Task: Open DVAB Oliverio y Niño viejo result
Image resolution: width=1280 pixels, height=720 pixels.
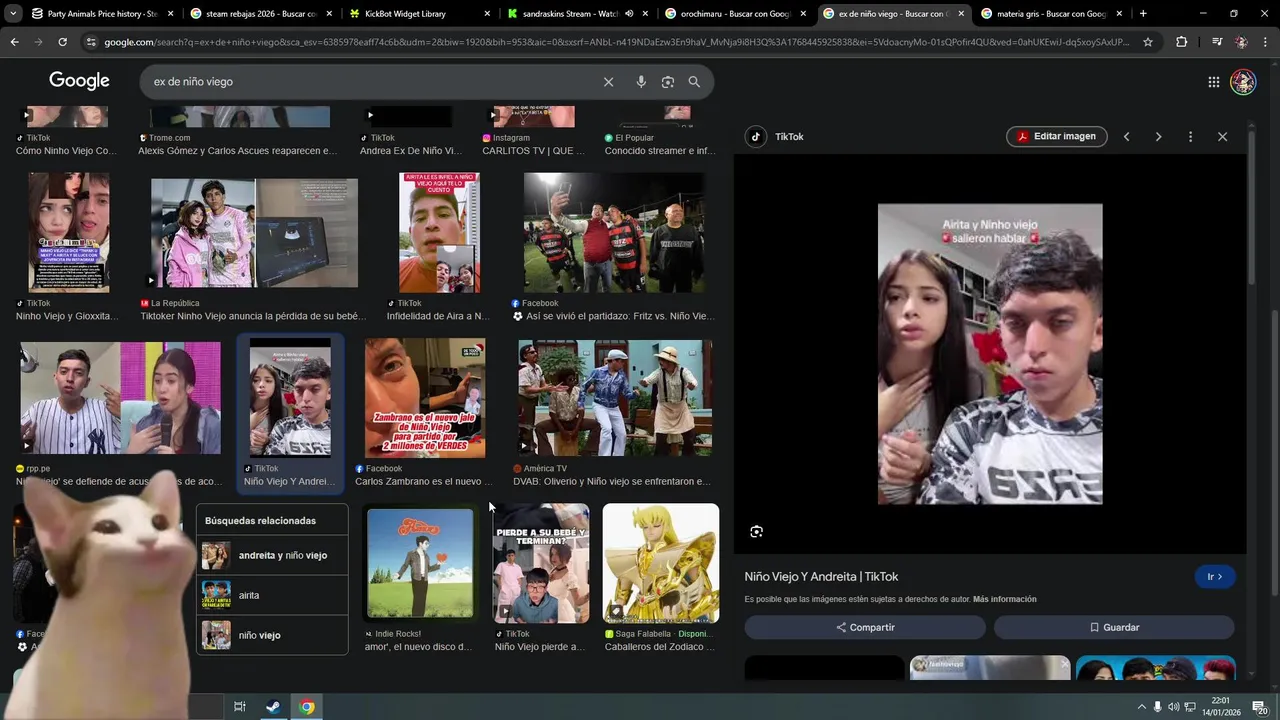Action: pos(615,397)
